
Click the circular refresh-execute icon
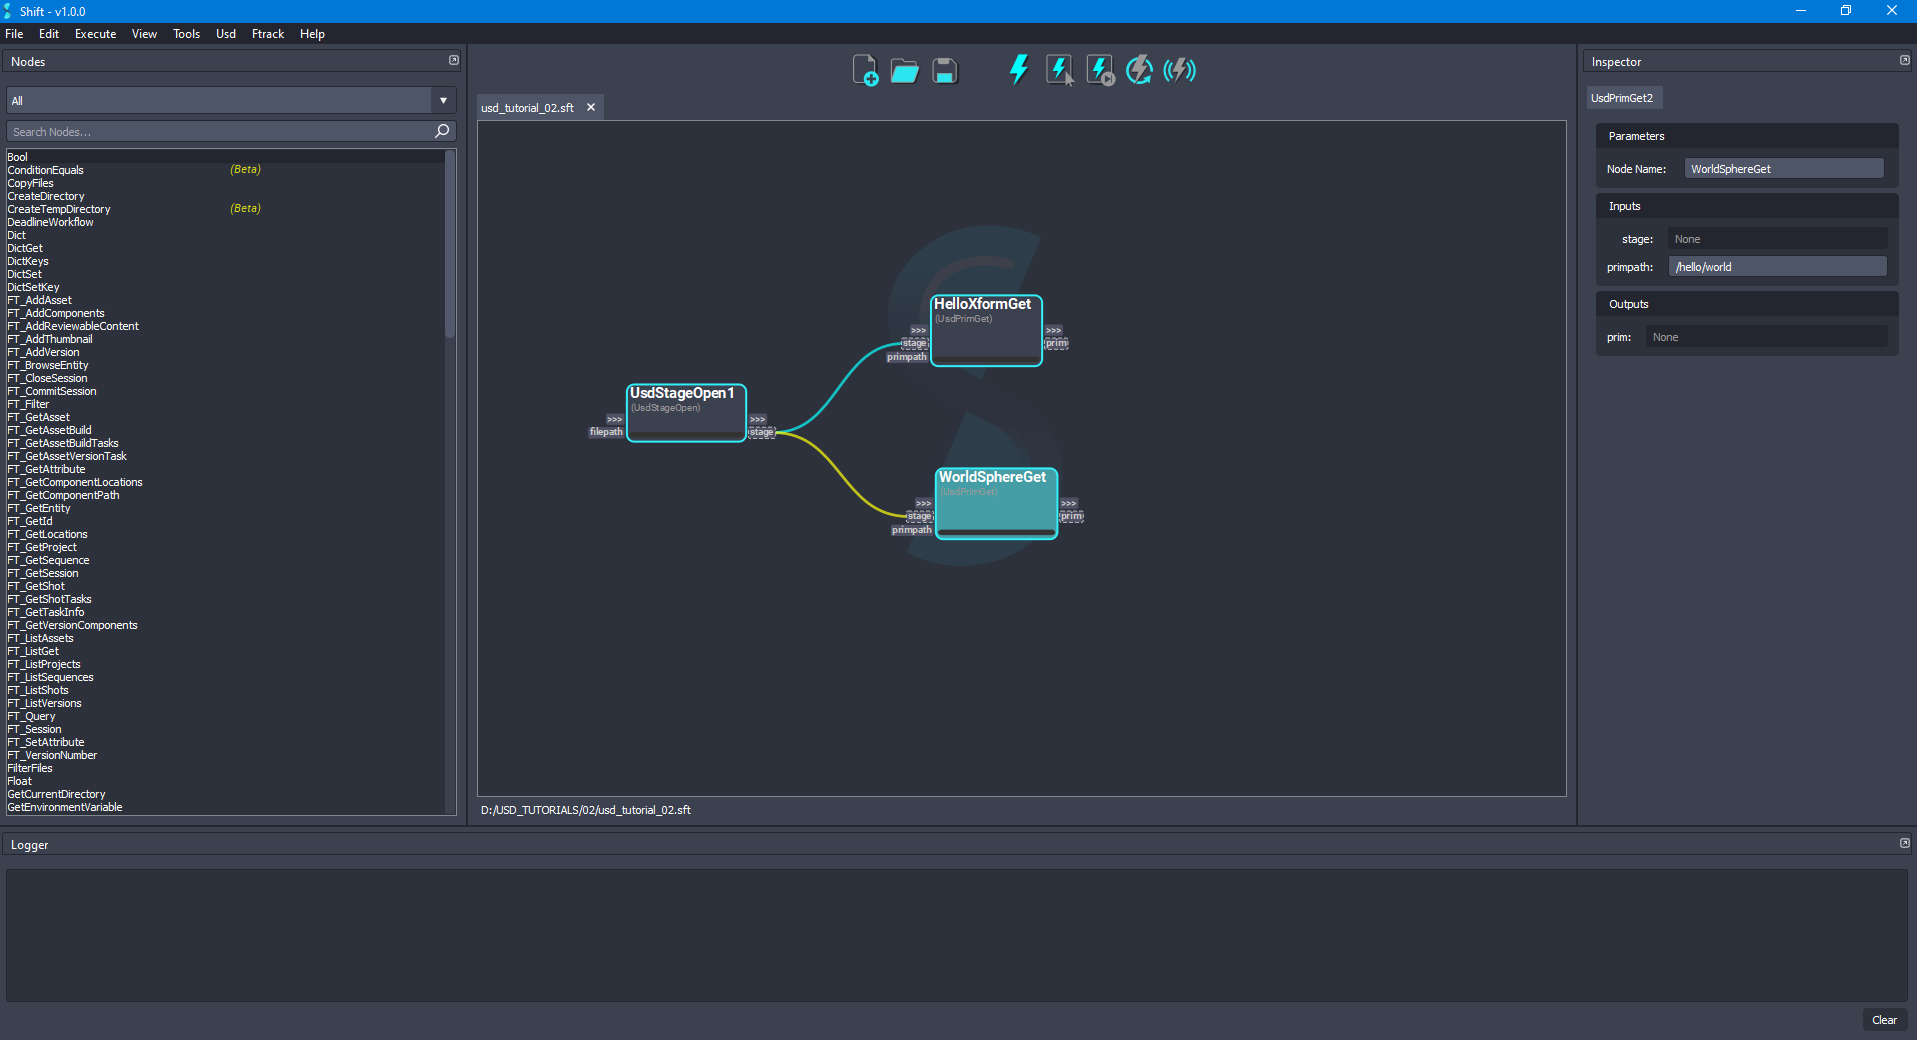click(1139, 69)
